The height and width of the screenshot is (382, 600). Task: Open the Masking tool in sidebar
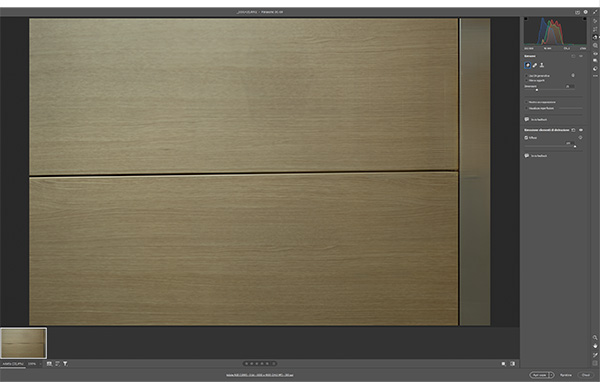point(595,45)
